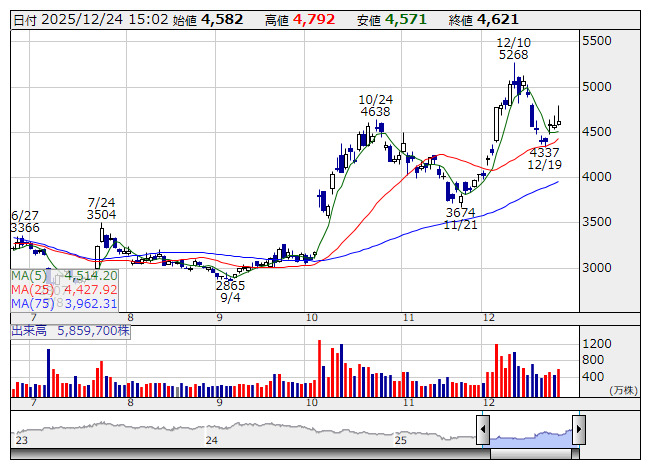Viewport: 653px width, 470px height.
Task: Select the MA(75) legend entry
Action: click(x=65, y=304)
